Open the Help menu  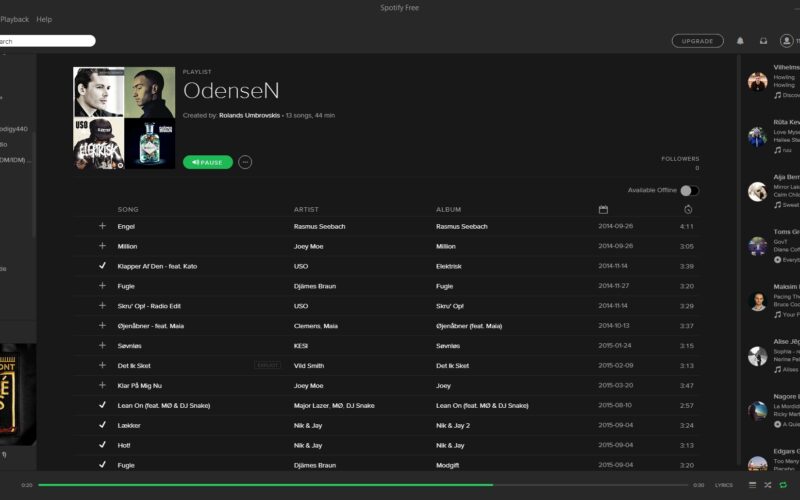click(44, 19)
